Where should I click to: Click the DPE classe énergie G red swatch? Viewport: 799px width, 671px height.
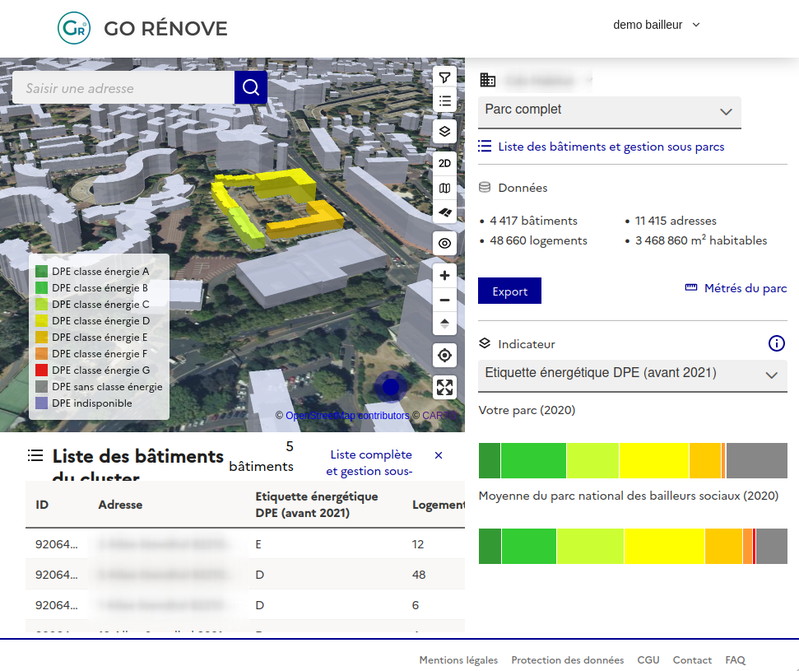42,370
